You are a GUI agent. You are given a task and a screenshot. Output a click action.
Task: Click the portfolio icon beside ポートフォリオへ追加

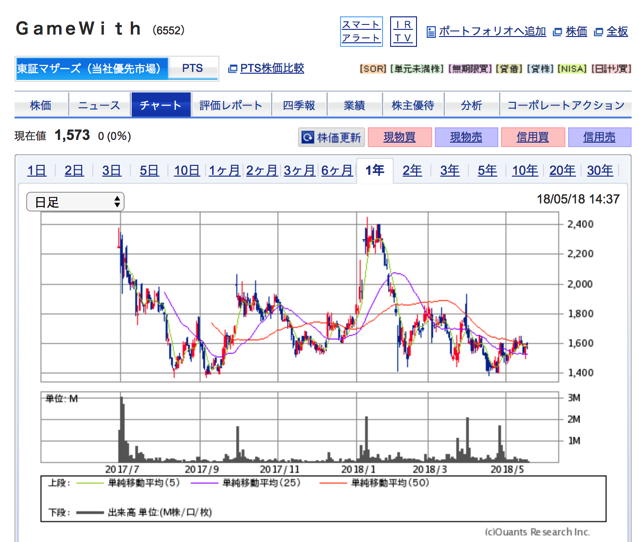[431, 32]
